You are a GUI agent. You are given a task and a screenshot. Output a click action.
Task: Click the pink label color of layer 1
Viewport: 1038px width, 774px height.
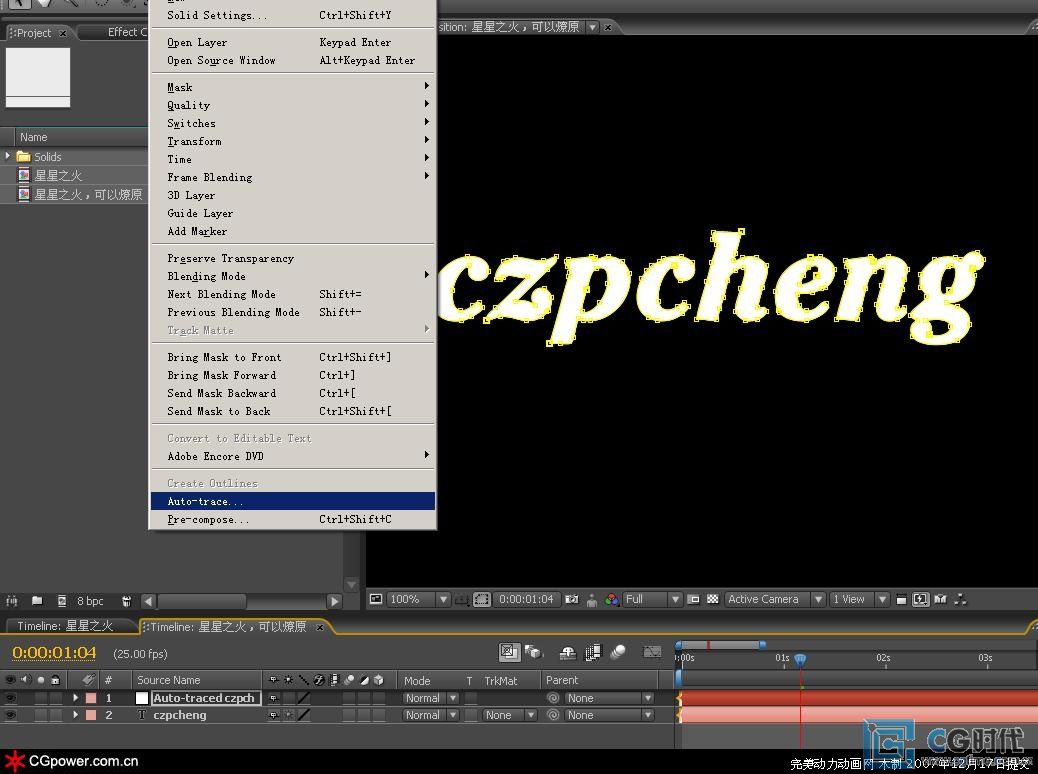91,698
